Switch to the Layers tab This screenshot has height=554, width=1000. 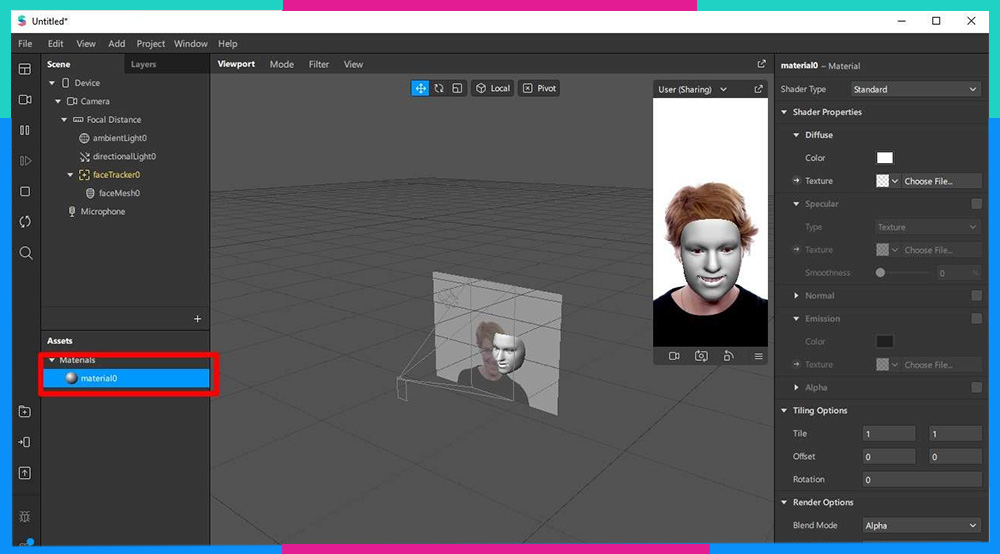click(x=143, y=64)
